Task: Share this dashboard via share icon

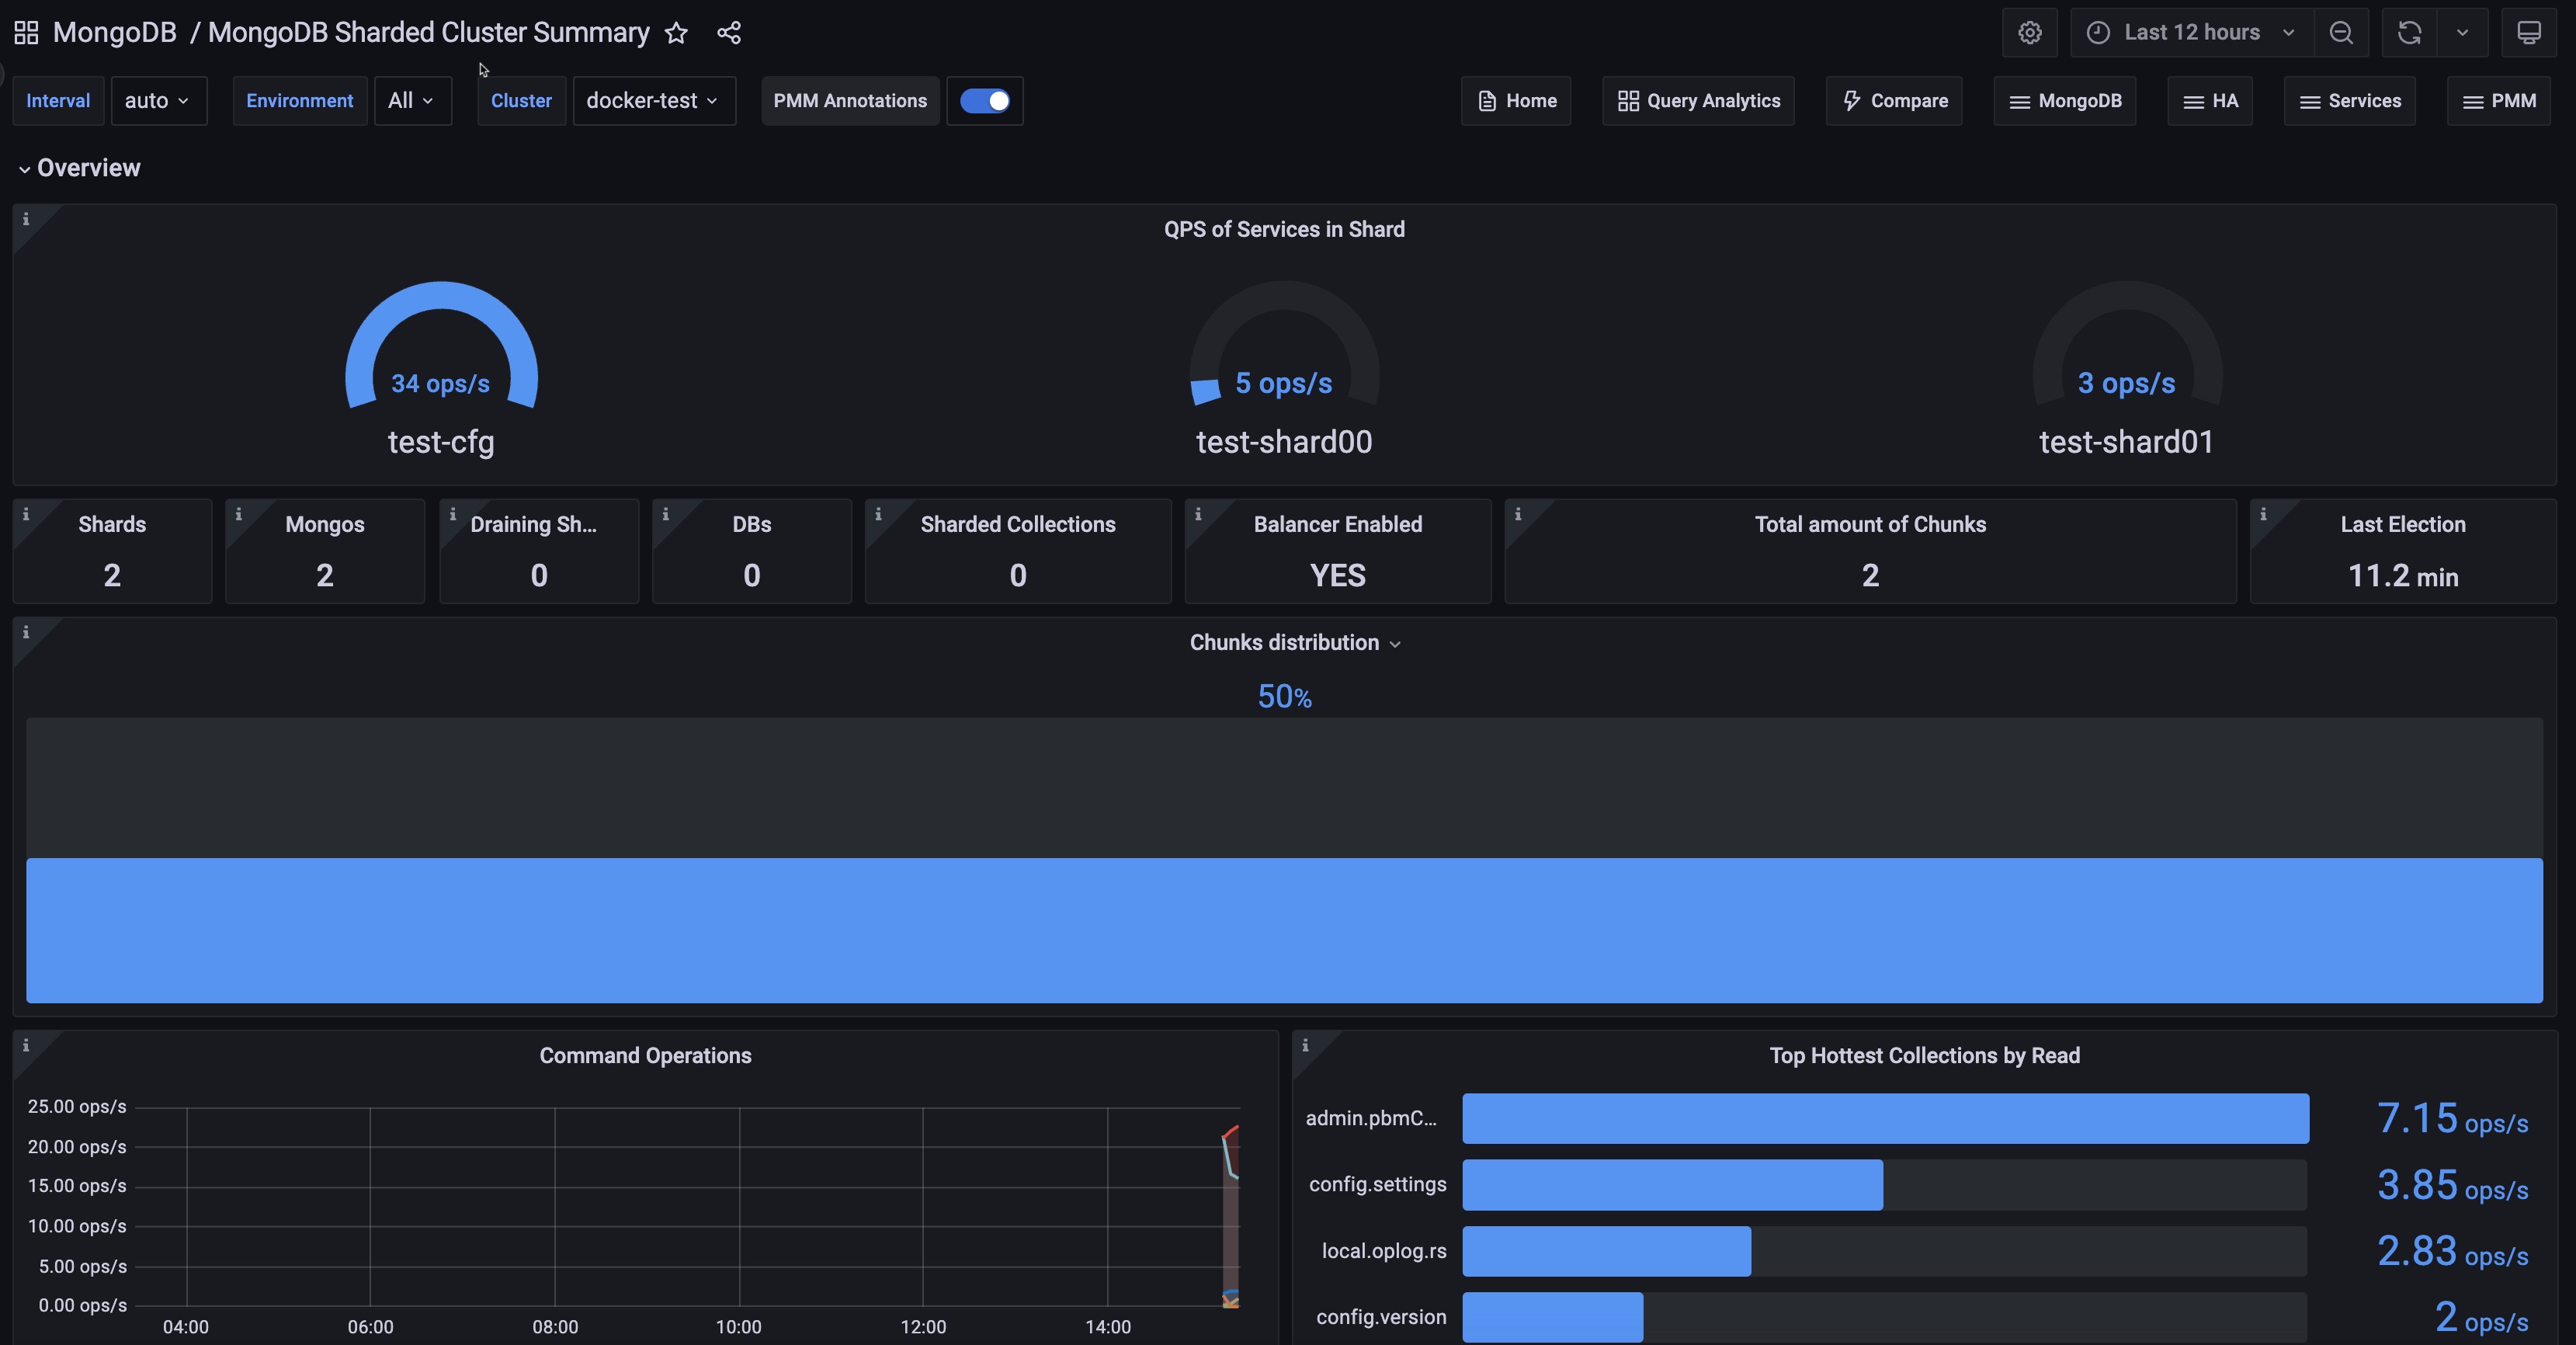Action: tap(729, 33)
